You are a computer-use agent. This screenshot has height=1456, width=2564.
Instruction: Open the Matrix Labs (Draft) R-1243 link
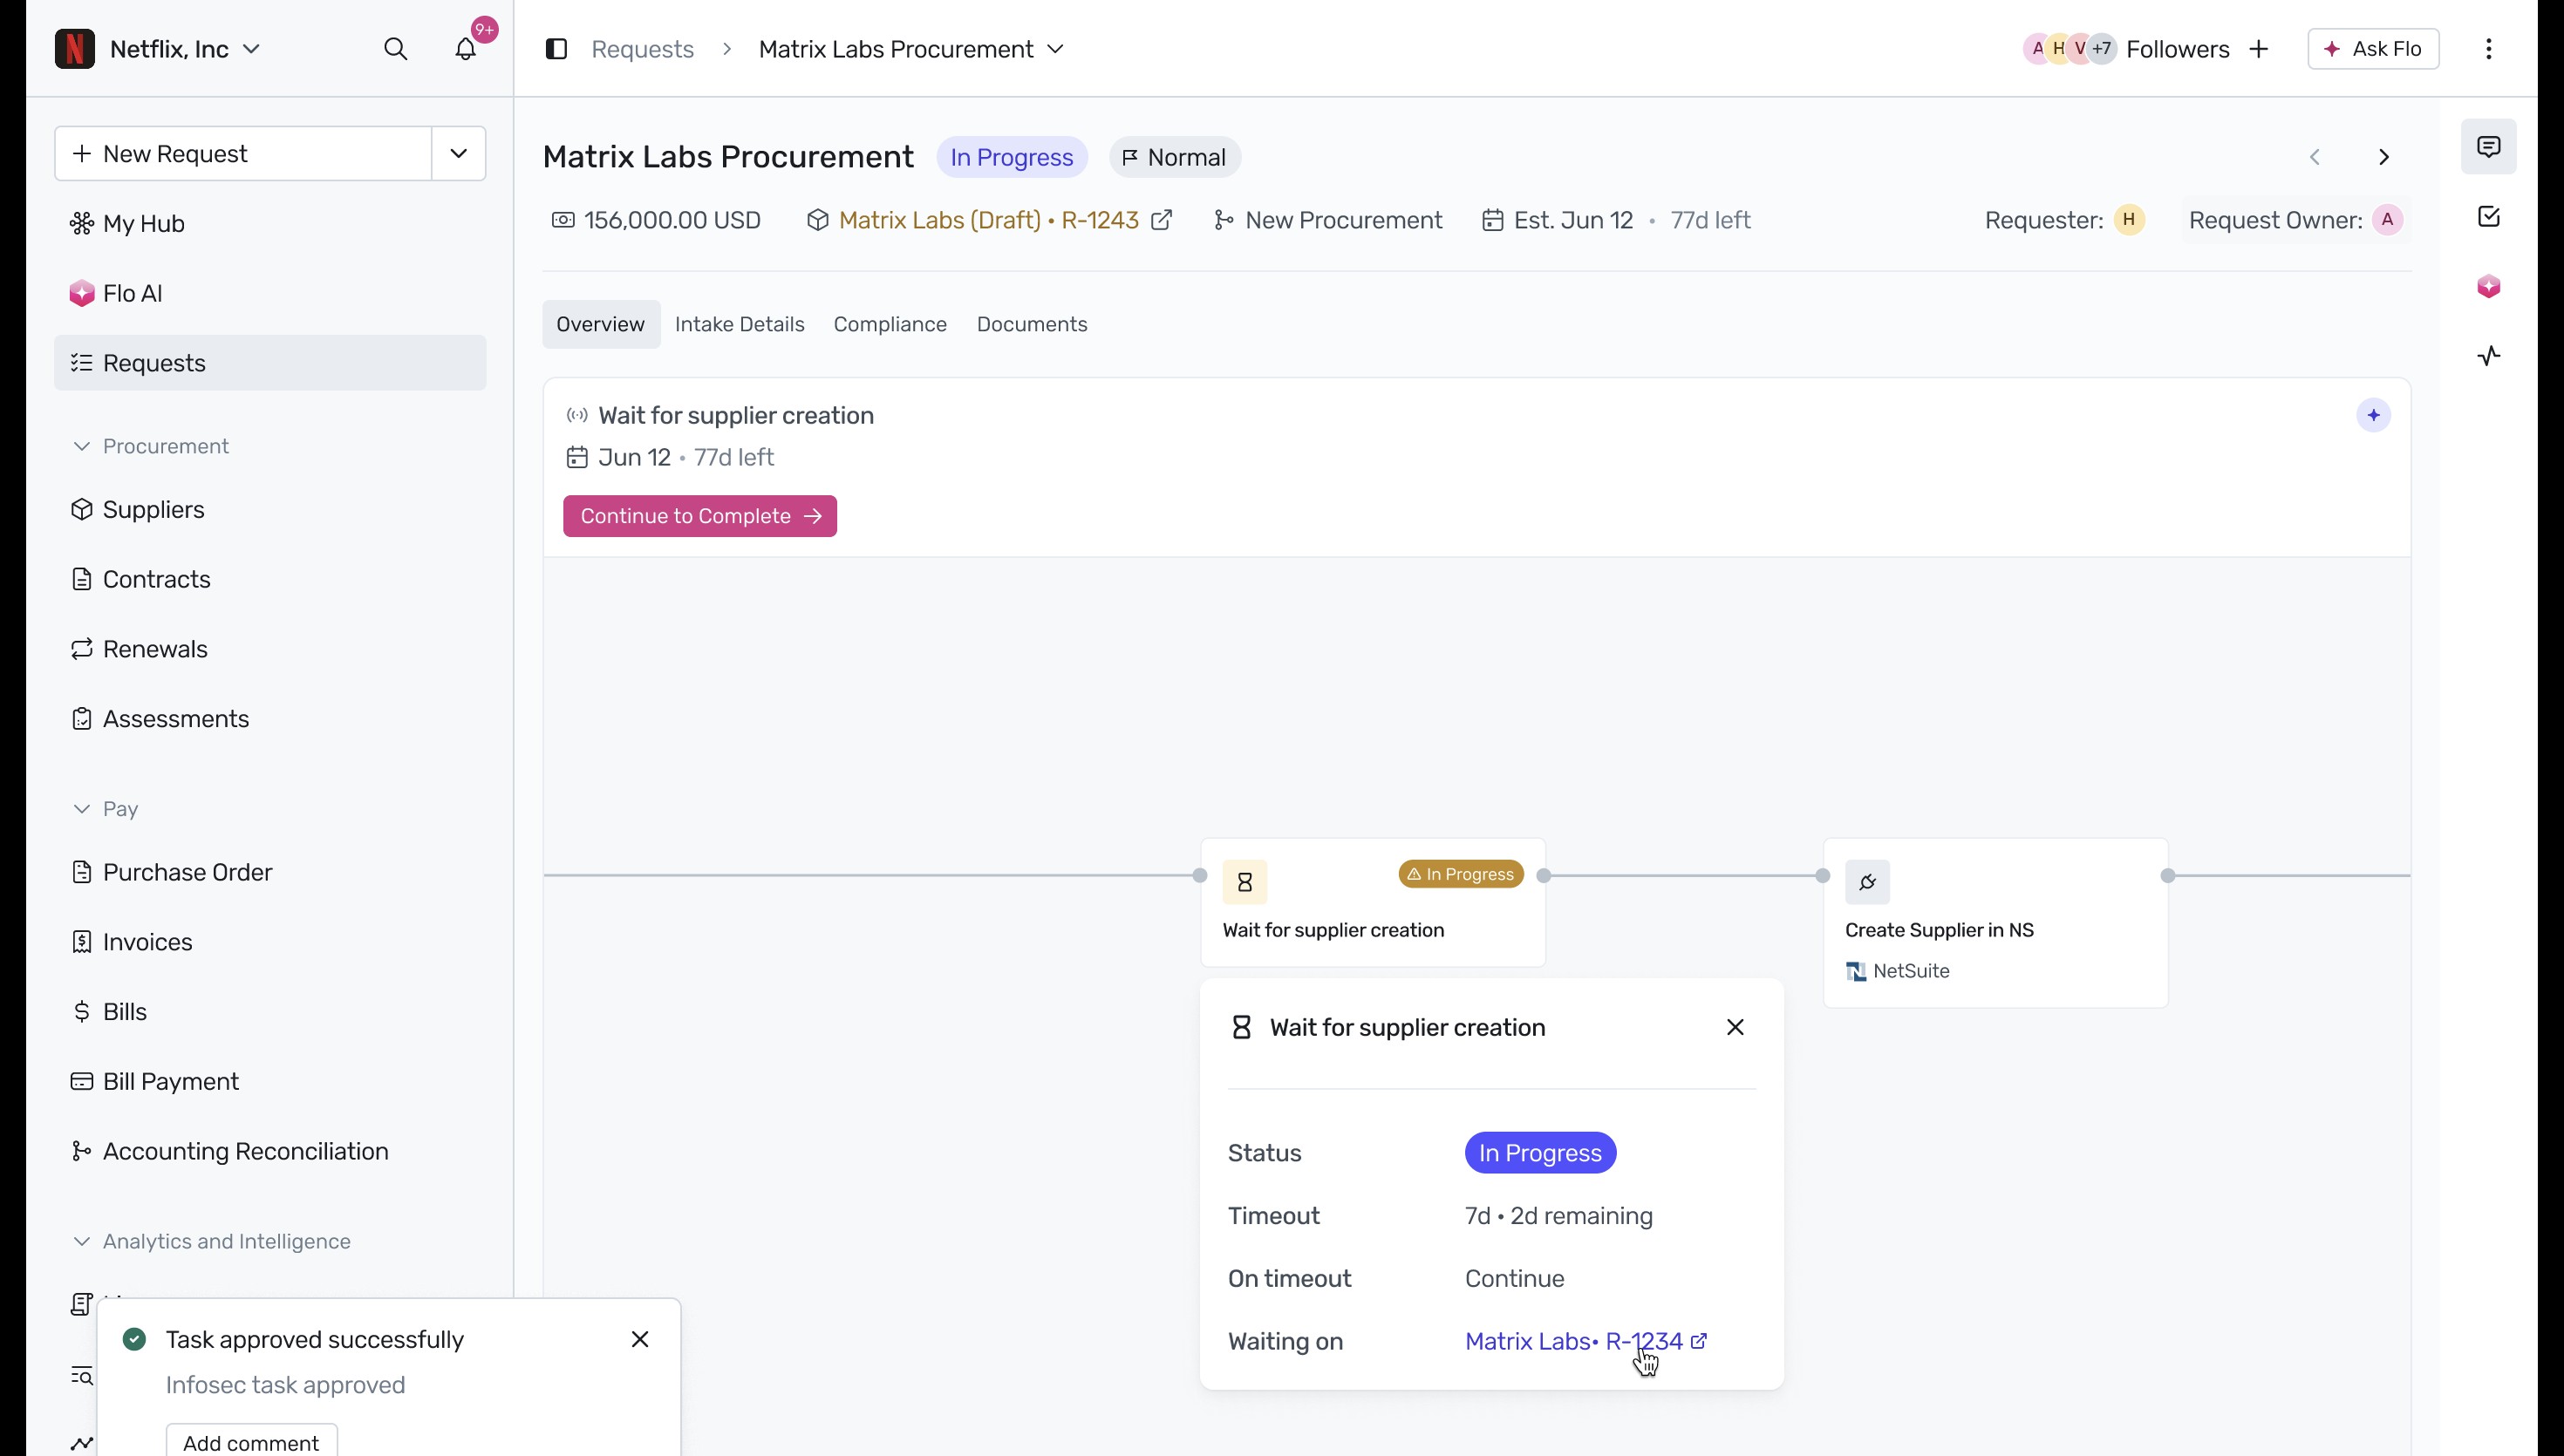[x=989, y=220]
